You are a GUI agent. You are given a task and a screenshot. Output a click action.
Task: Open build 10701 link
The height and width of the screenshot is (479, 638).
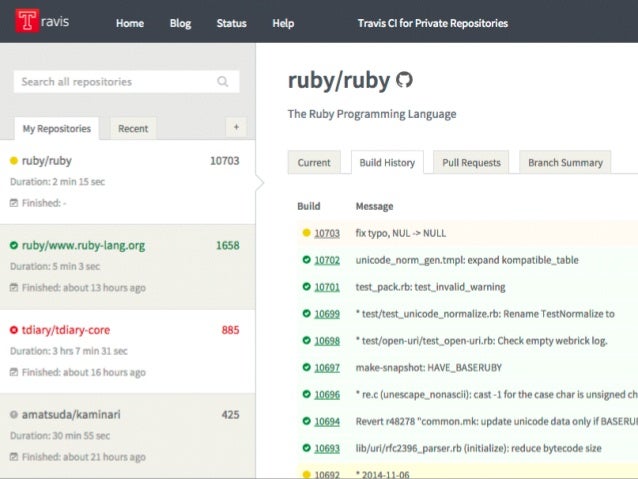pos(327,287)
